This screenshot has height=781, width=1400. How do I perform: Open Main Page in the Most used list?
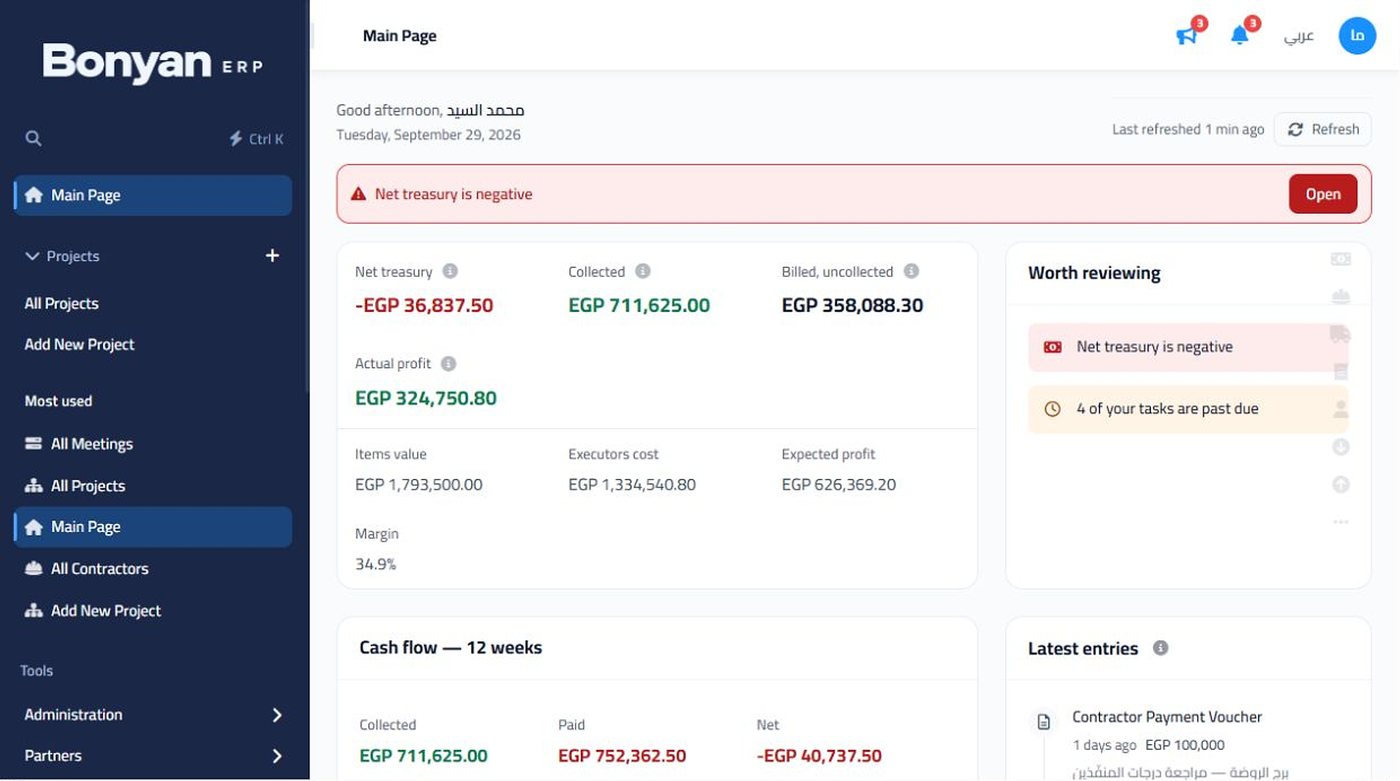click(152, 527)
